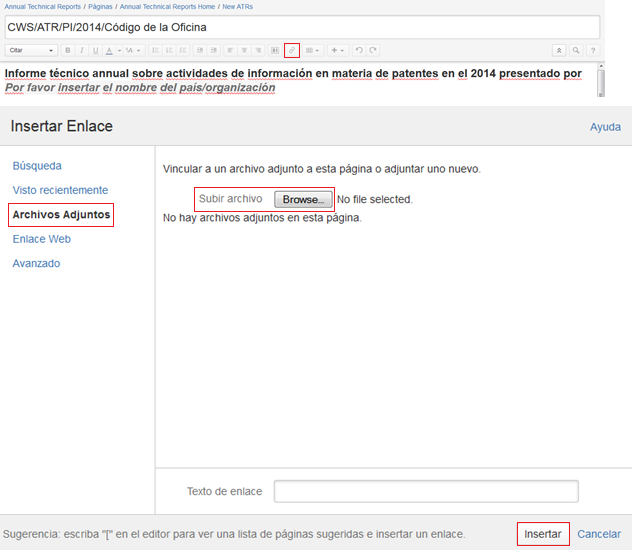Expand the table insert dropdown
The height and width of the screenshot is (550, 633).
(x=314, y=50)
